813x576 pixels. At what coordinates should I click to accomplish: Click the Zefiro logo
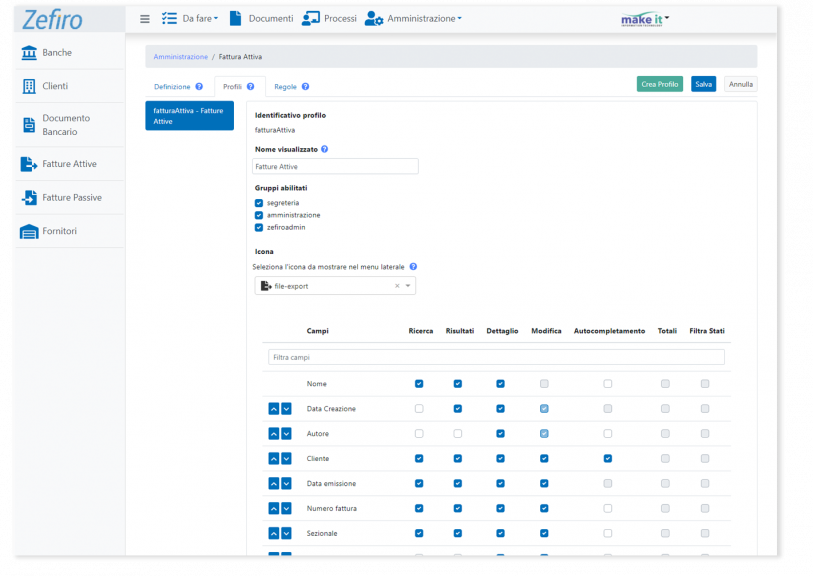52,20
